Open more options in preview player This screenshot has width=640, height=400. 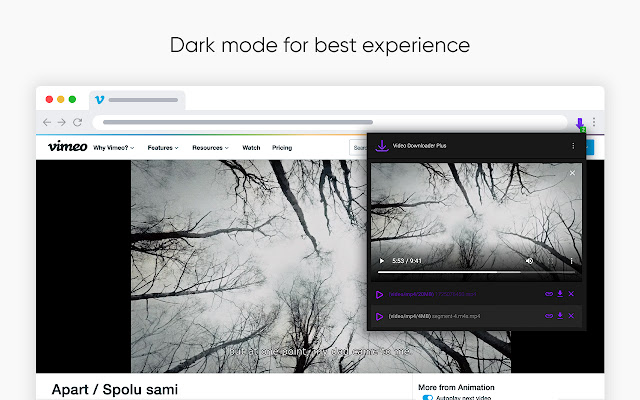(571, 261)
